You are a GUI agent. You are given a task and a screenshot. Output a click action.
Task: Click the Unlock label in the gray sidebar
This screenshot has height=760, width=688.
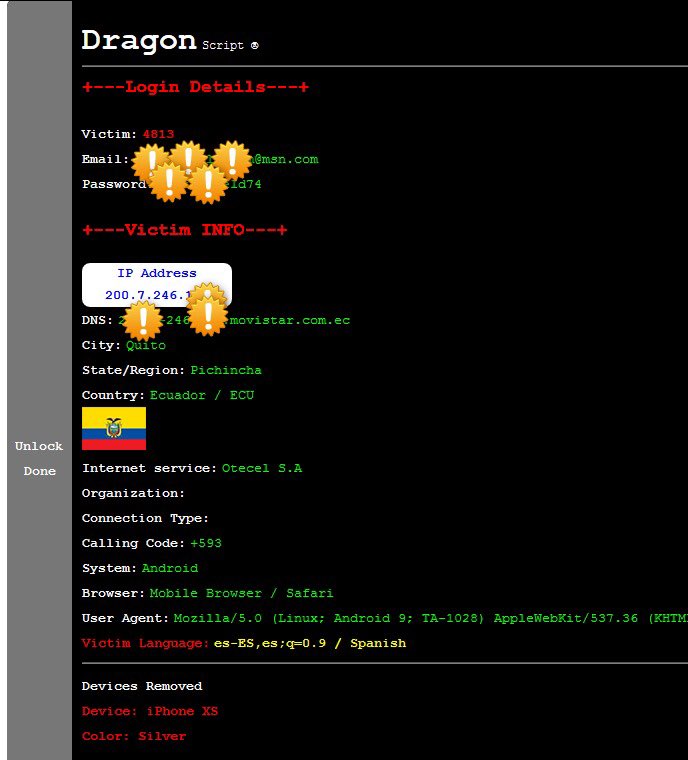39,446
